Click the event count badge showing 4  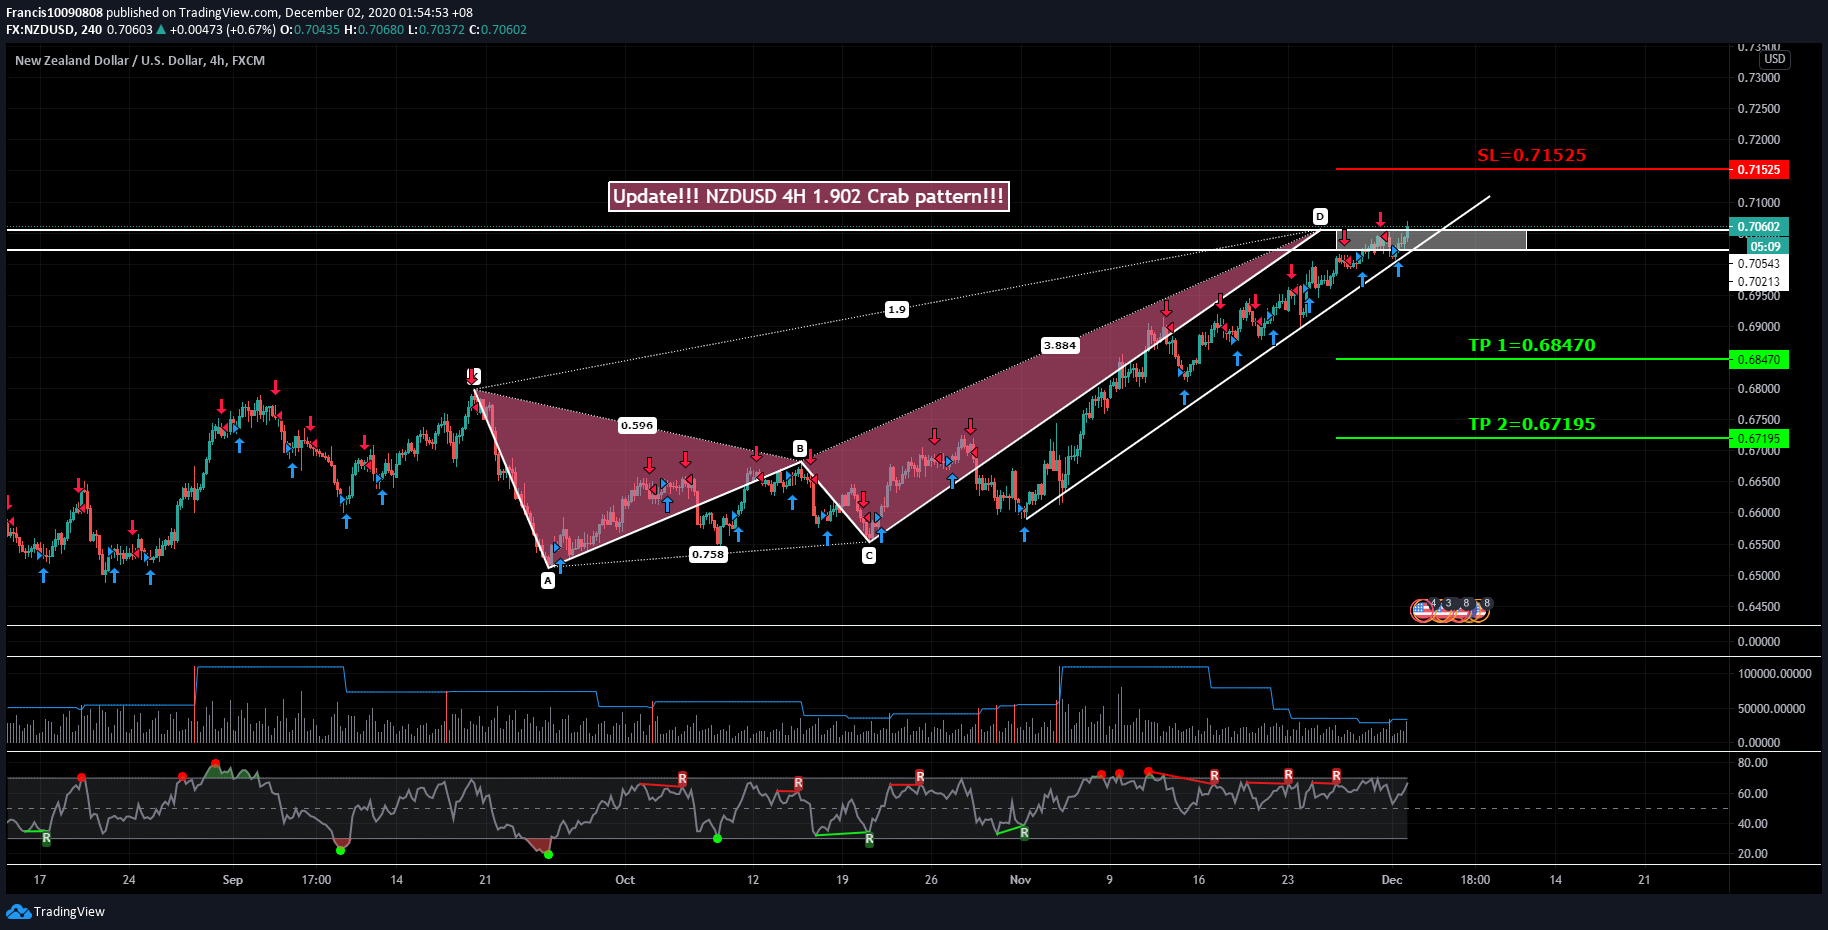1433,603
